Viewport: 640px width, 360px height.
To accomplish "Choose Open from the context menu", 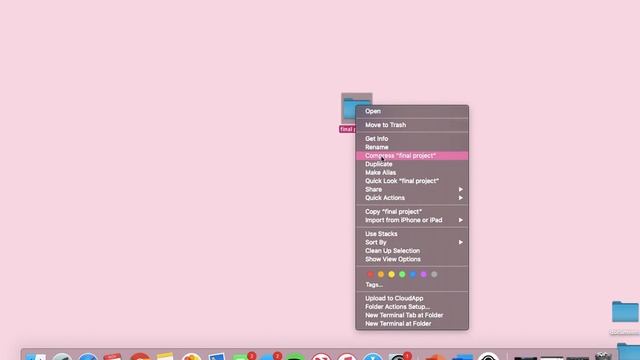I will pos(412,111).
